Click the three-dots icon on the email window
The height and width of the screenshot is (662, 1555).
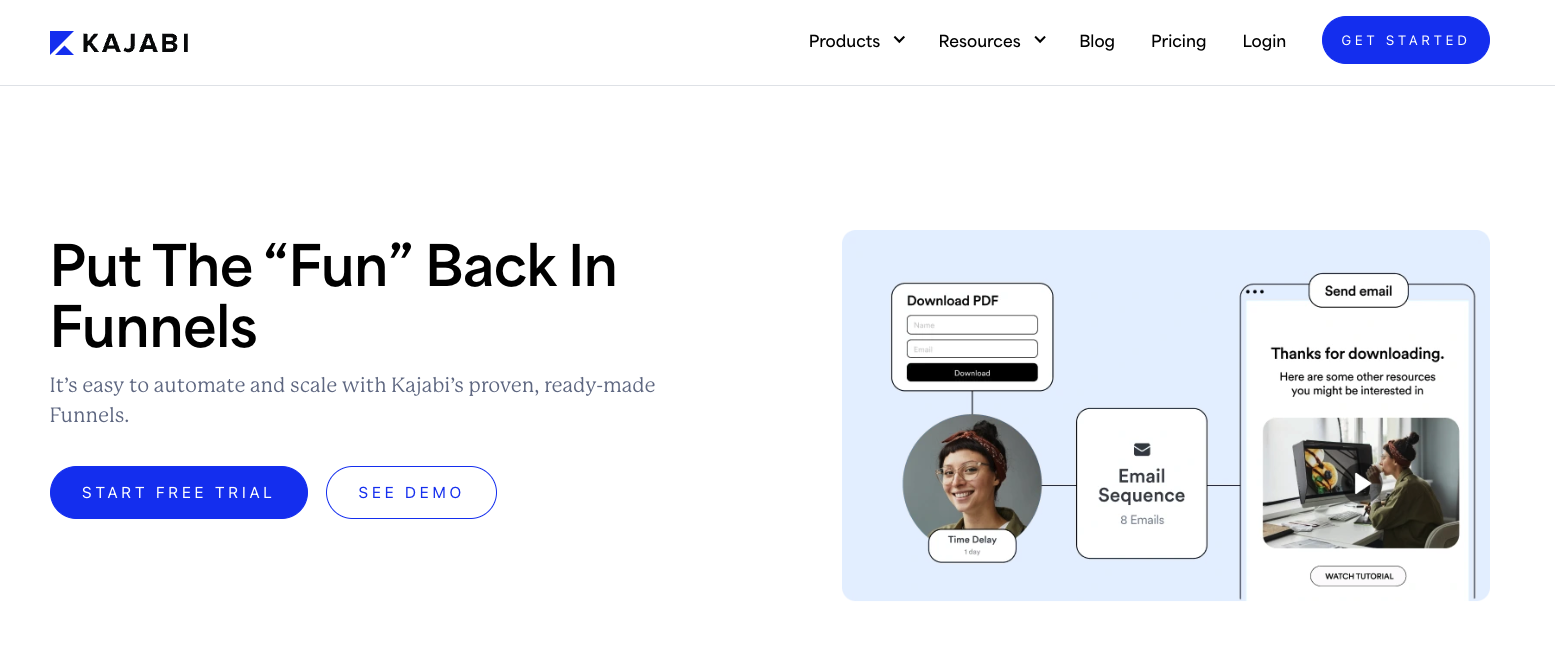click(1255, 292)
